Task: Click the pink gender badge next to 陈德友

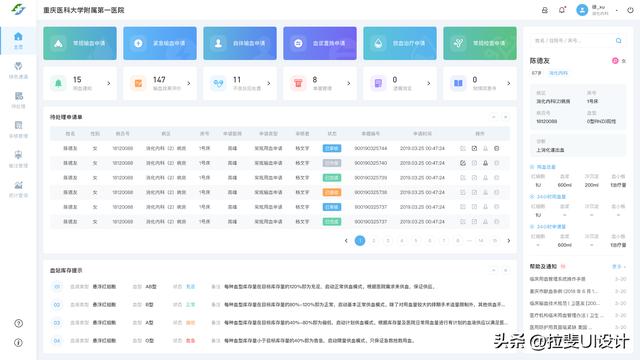Action: click(x=615, y=61)
